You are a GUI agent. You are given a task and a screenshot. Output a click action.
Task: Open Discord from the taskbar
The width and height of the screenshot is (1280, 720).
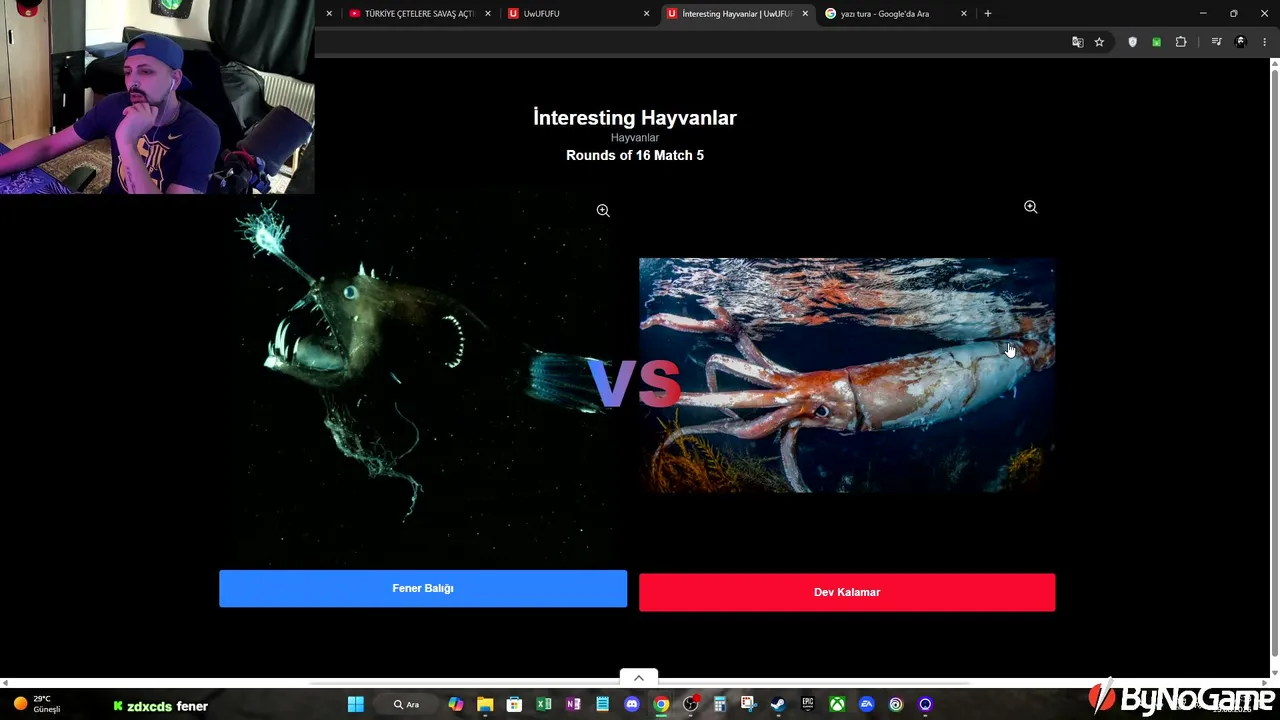(632, 705)
